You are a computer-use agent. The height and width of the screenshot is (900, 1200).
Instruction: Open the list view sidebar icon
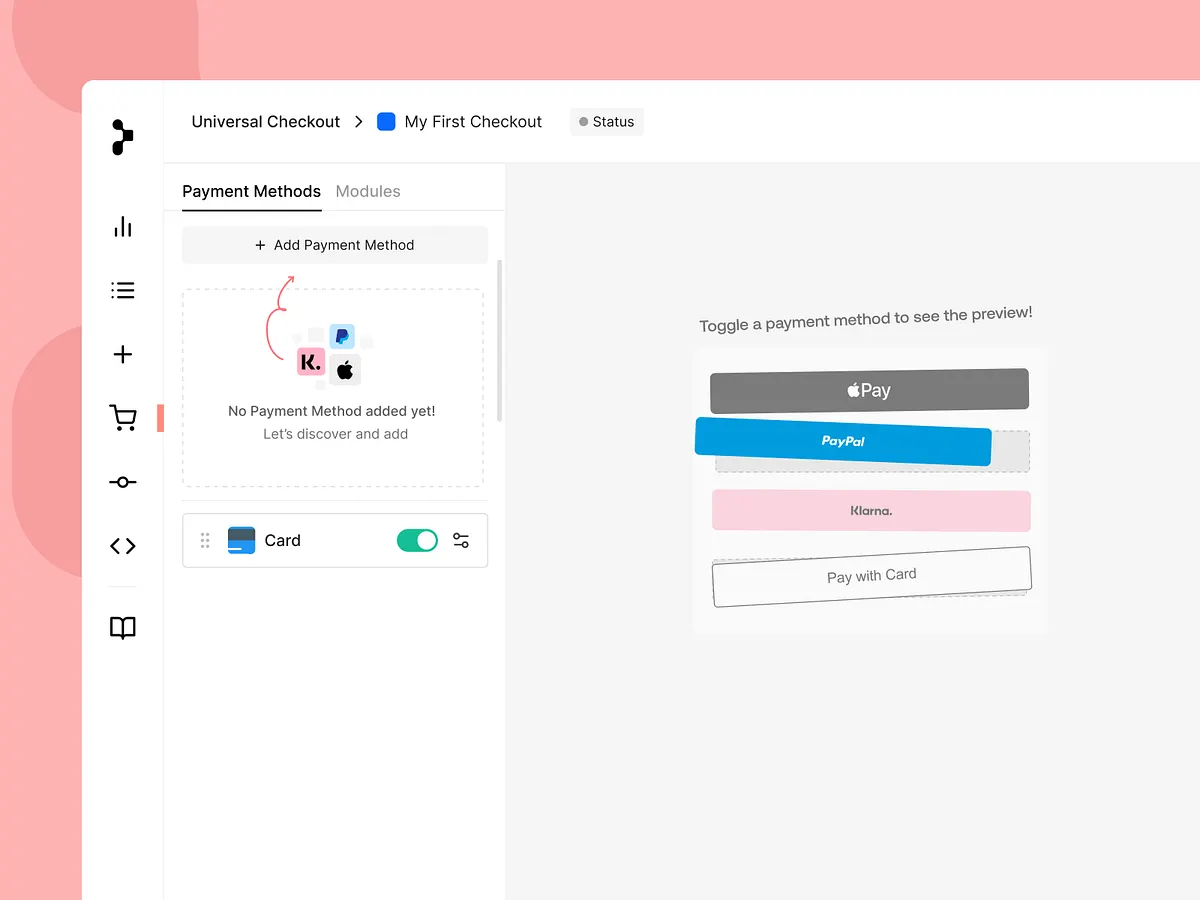(x=123, y=291)
